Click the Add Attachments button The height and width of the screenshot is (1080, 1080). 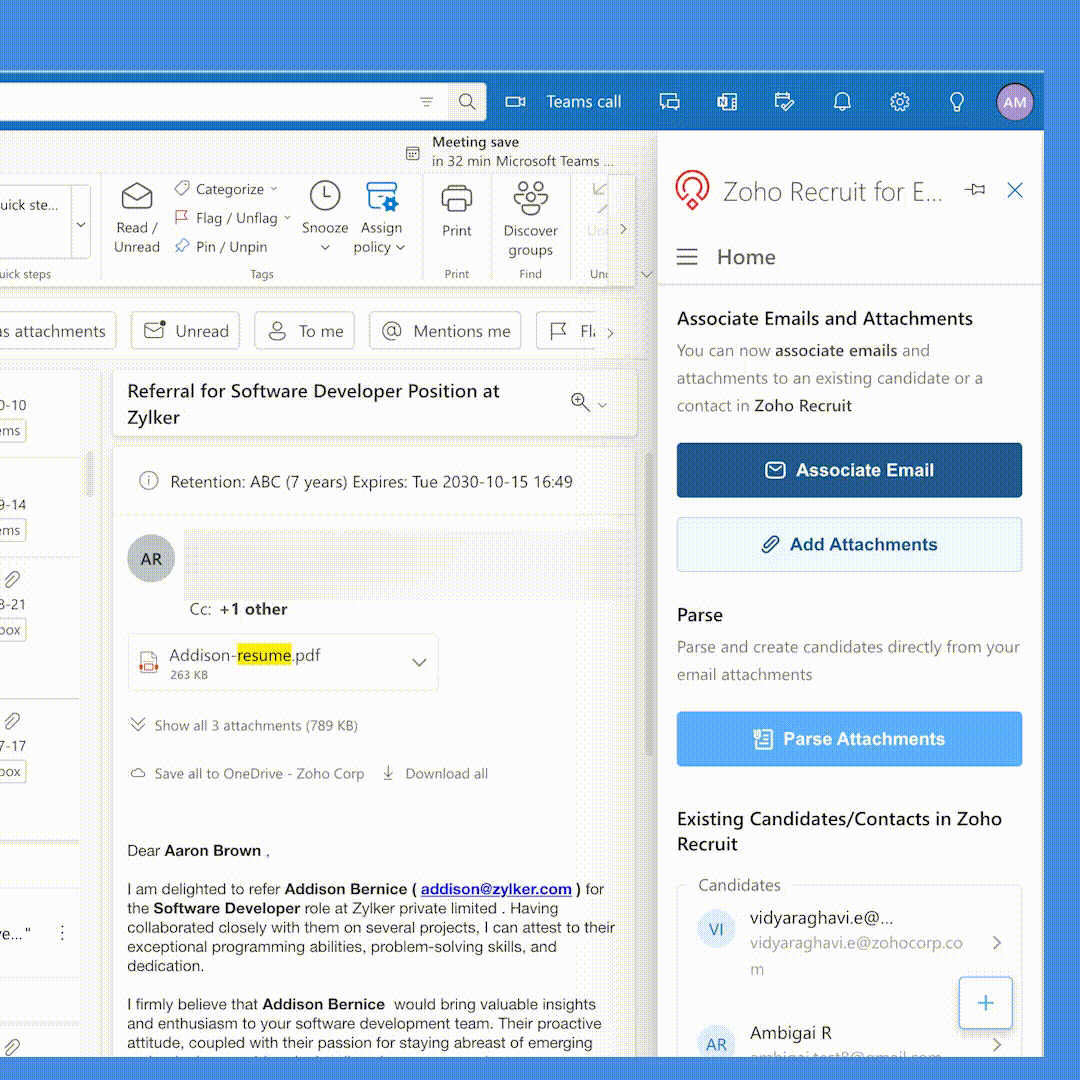tap(849, 545)
